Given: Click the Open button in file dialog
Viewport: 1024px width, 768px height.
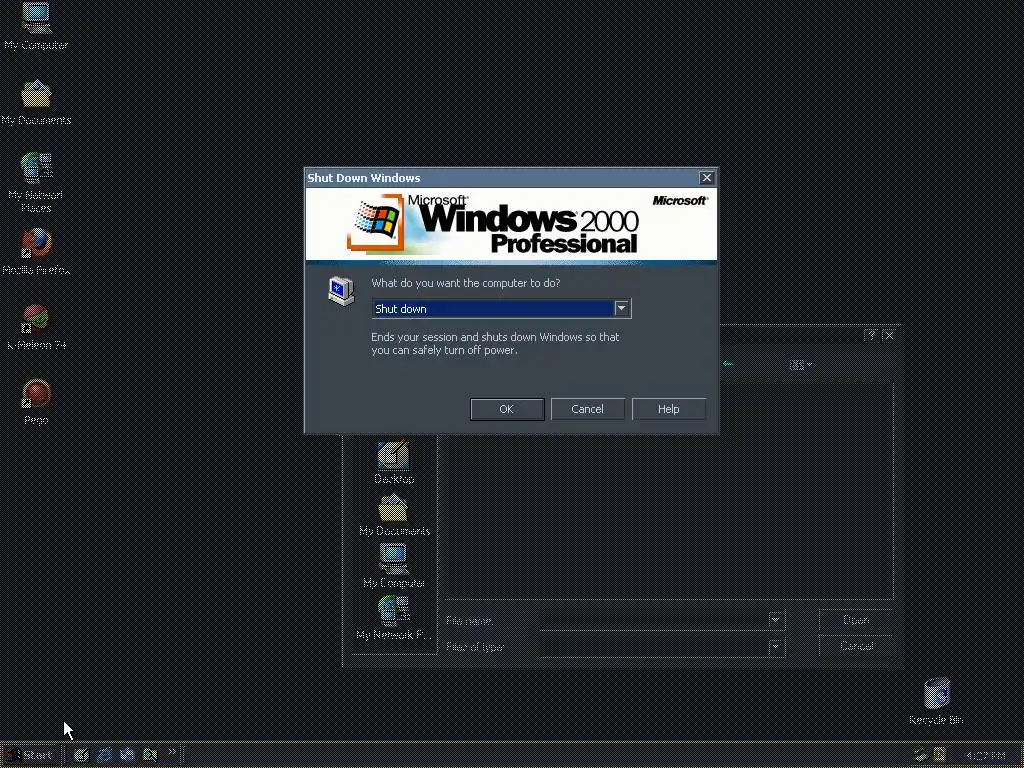Looking at the screenshot, I should pos(856,620).
